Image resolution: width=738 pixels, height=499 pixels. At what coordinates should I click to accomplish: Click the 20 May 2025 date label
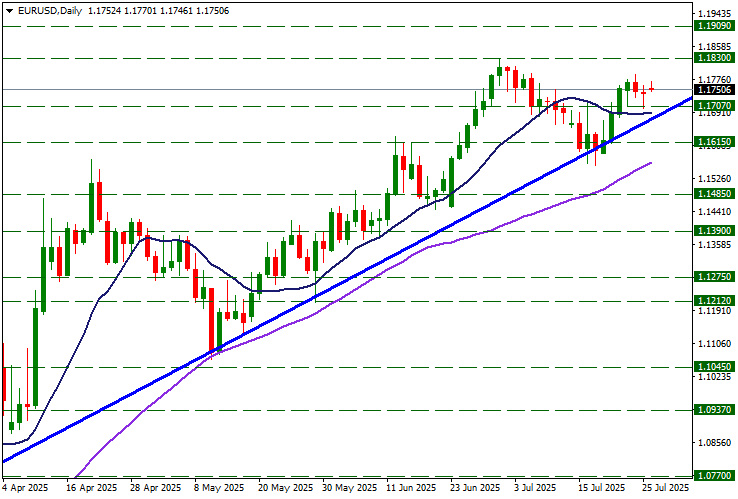pos(285,488)
